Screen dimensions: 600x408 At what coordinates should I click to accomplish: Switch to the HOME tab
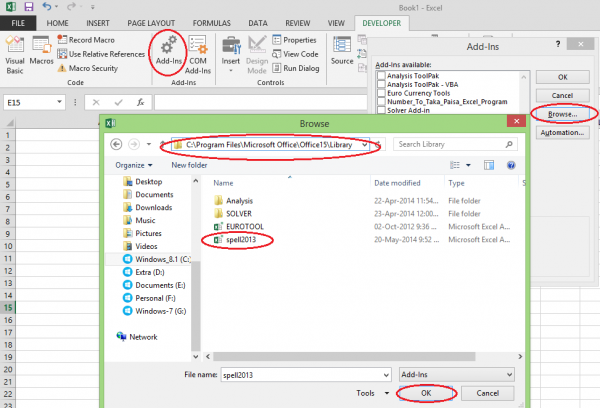[x=57, y=23]
